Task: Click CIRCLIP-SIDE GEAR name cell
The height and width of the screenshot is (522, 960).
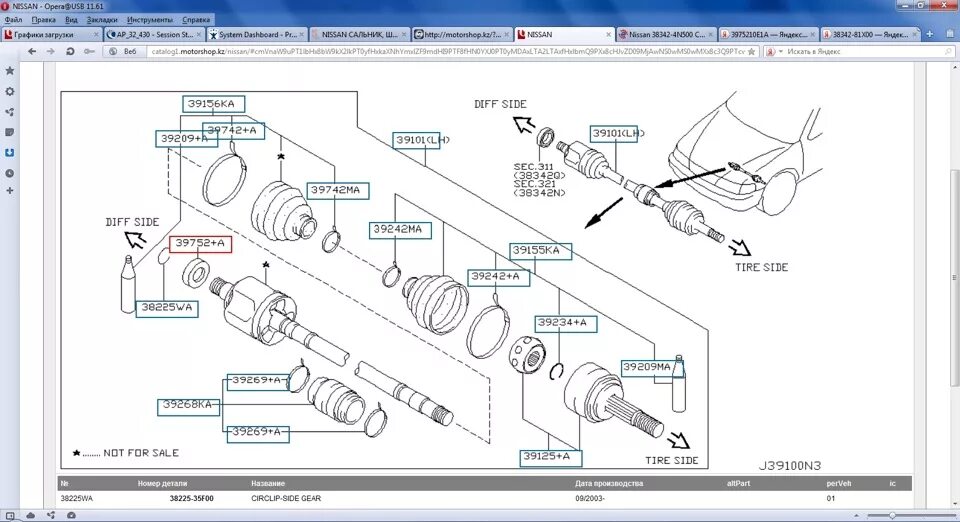Action: click(x=286, y=499)
